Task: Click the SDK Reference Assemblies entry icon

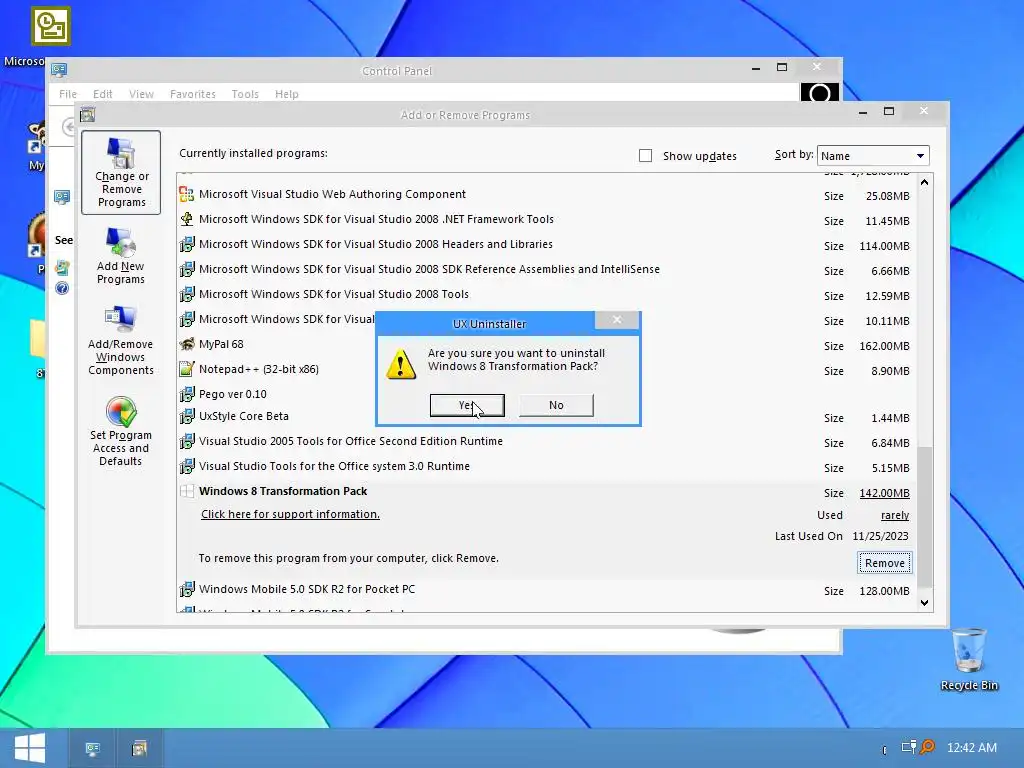Action: pos(187,269)
